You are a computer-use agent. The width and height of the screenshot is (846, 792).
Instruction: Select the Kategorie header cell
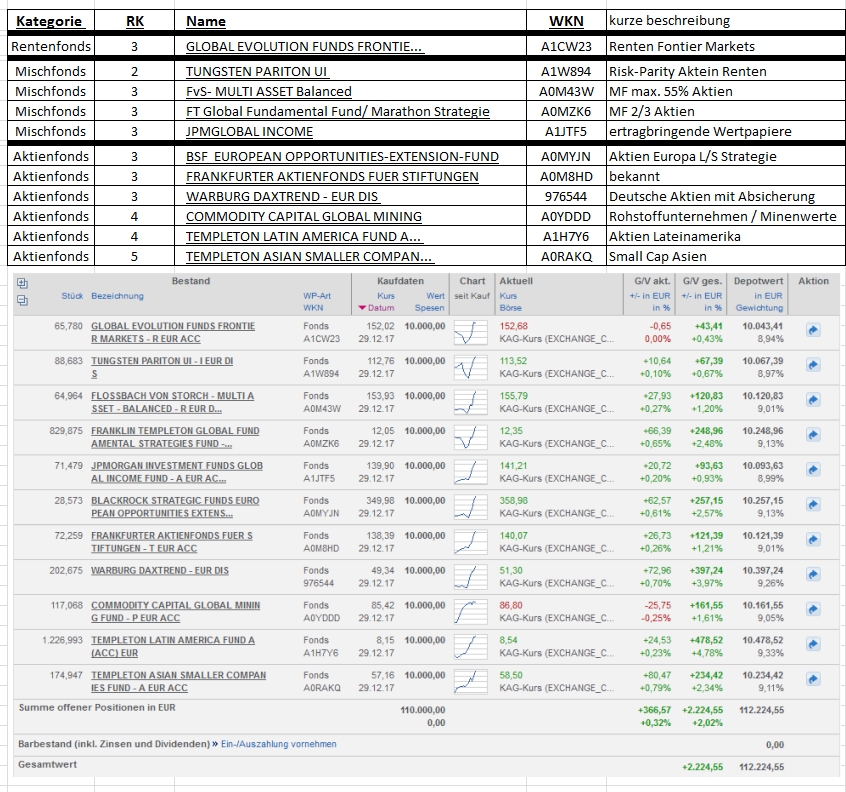pyautogui.click(x=51, y=21)
